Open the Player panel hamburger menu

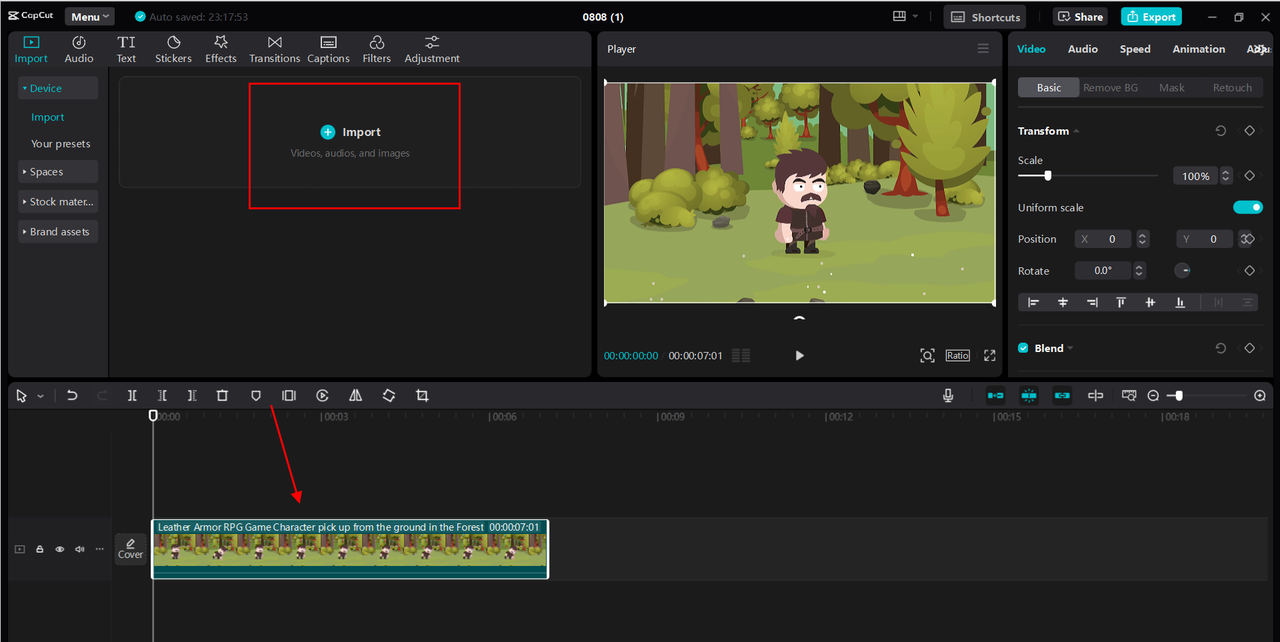pyautogui.click(x=983, y=49)
